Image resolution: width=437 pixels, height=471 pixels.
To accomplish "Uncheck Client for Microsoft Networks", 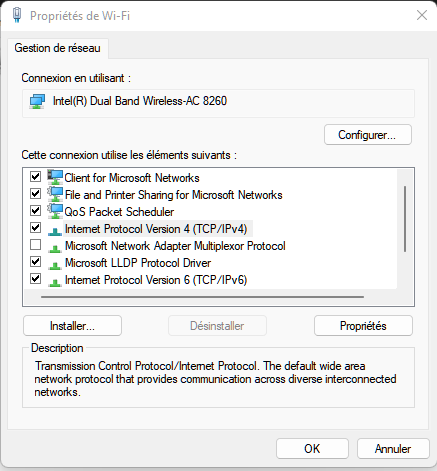I will click(35, 176).
